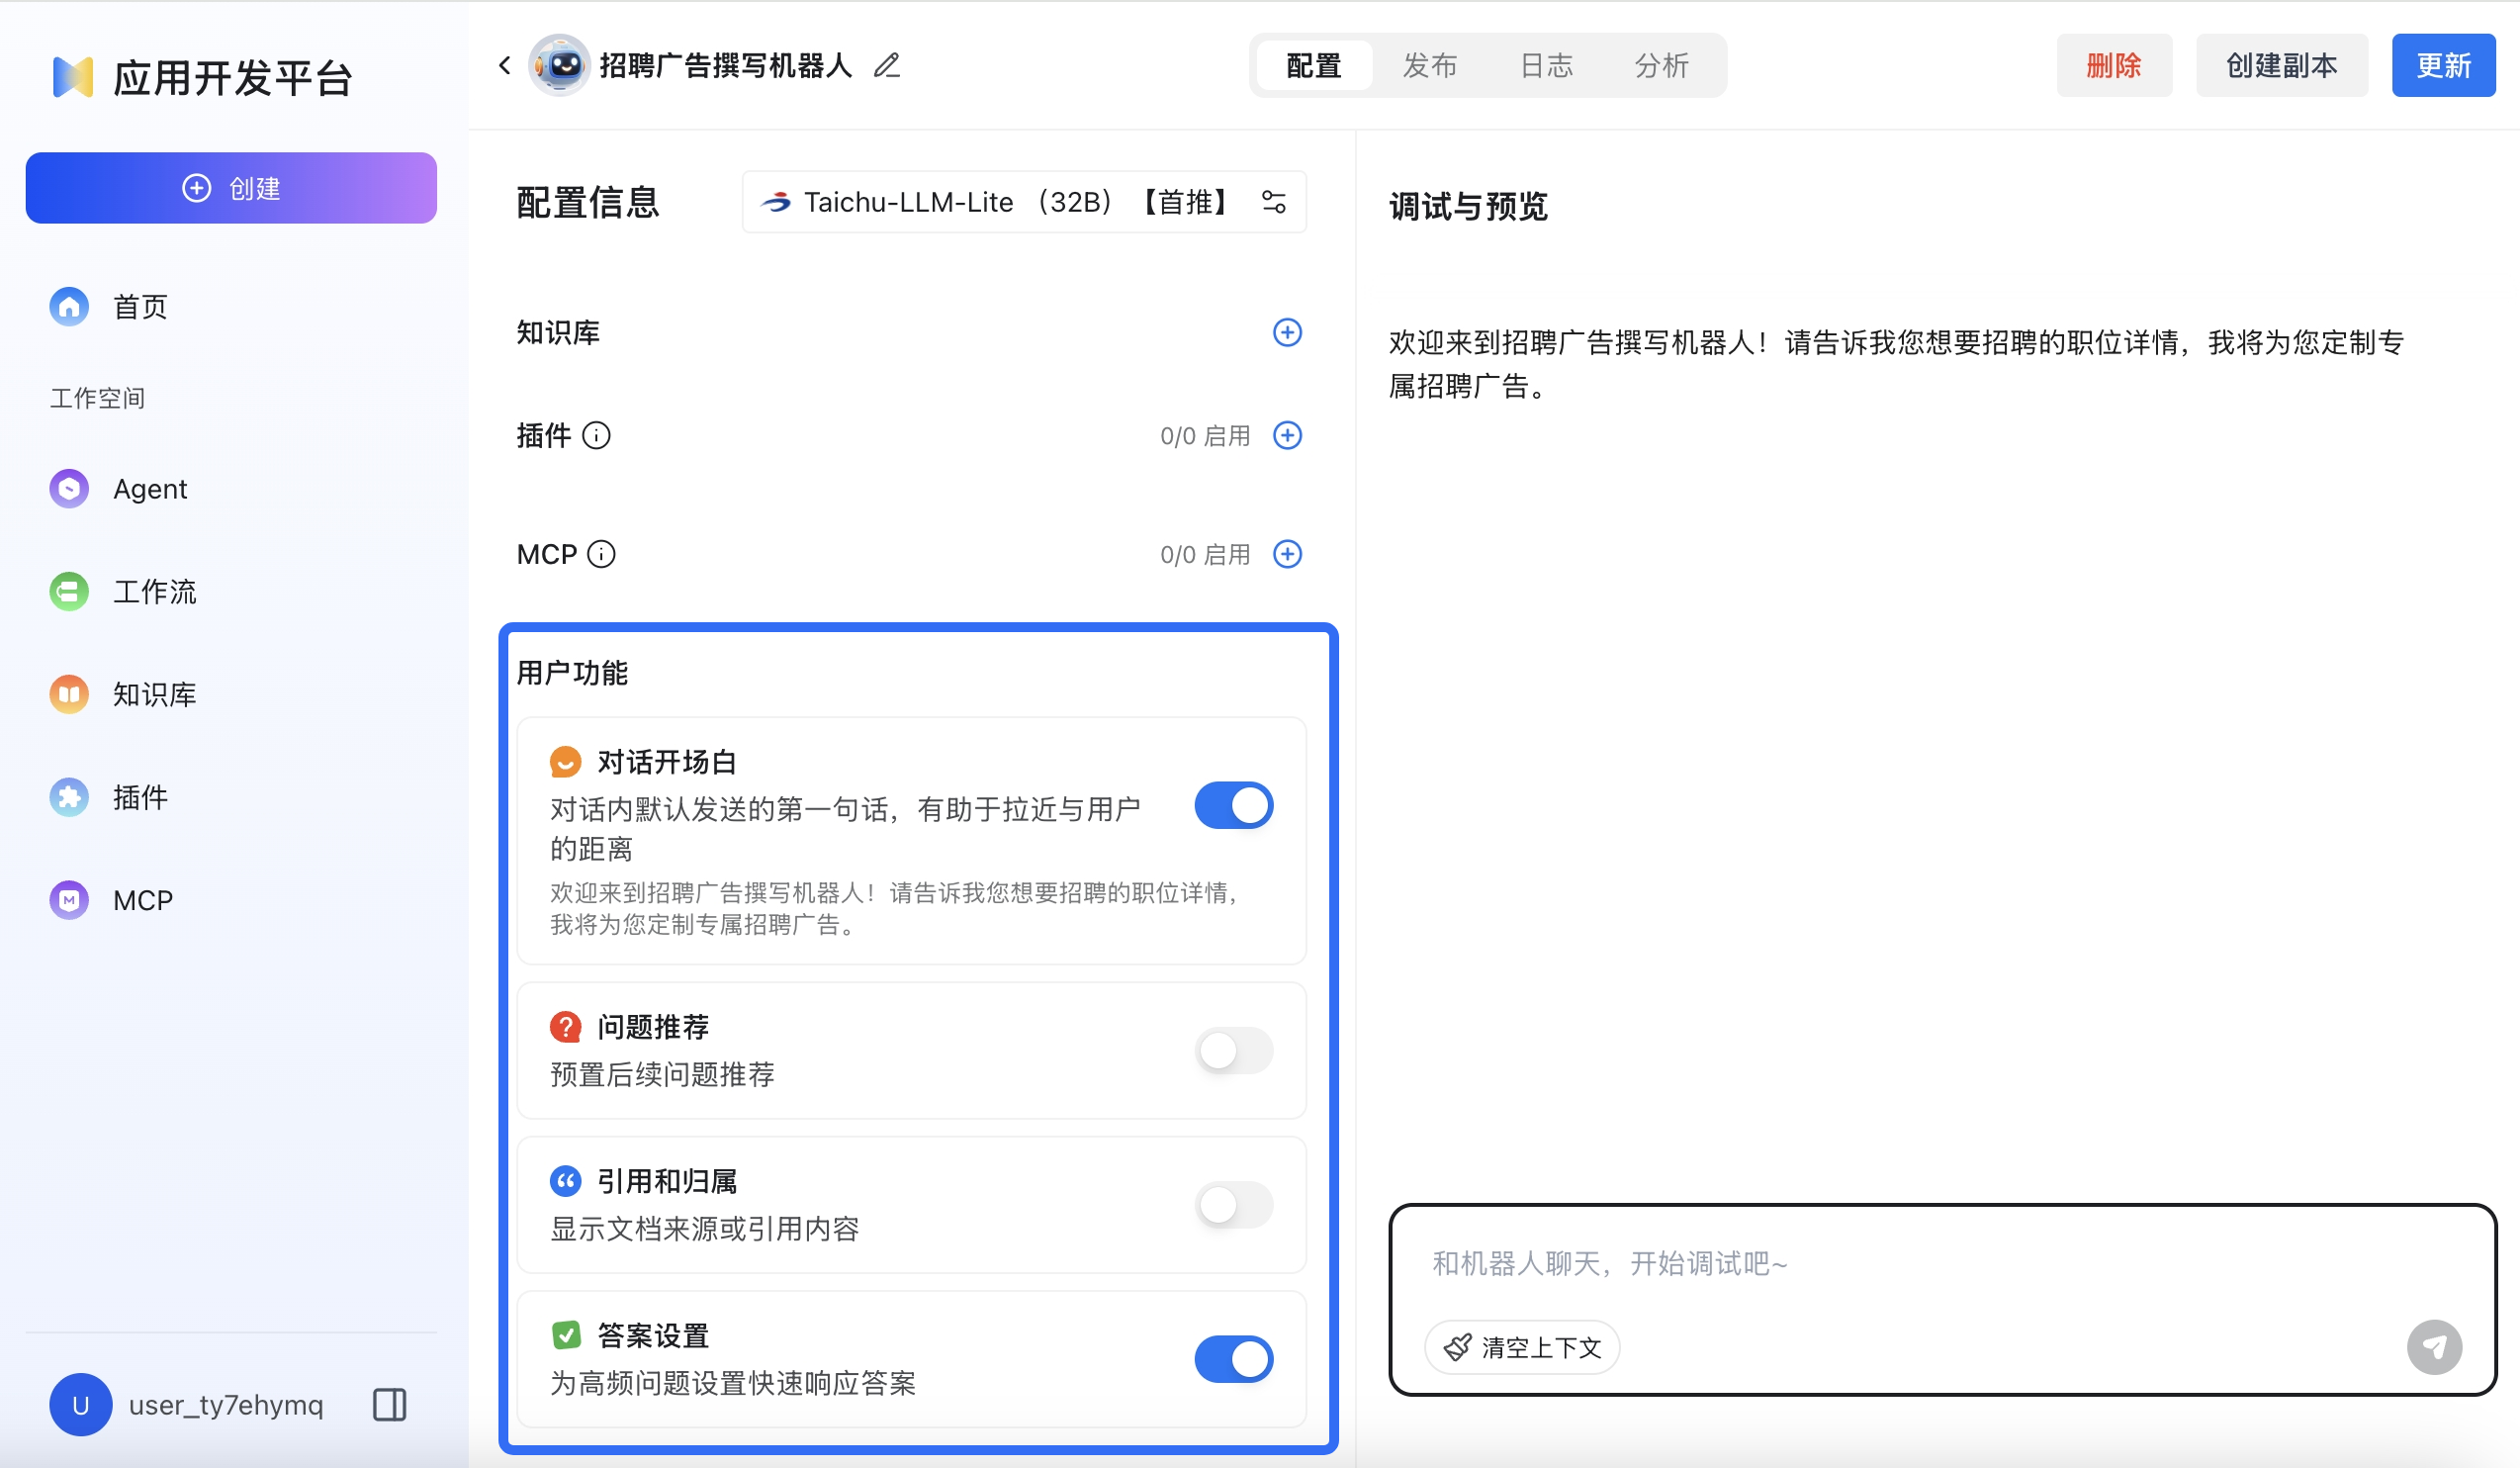Turn on the 引用和归属 switch
The width and height of the screenshot is (2520, 1468).
(x=1234, y=1206)
